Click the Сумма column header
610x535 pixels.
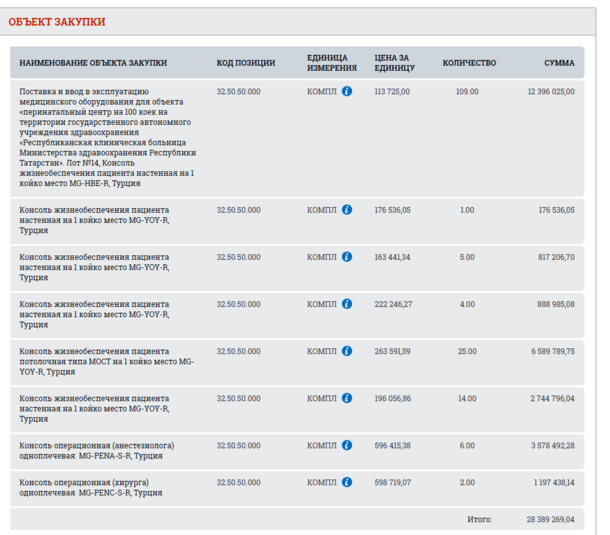tap(559, 63)
